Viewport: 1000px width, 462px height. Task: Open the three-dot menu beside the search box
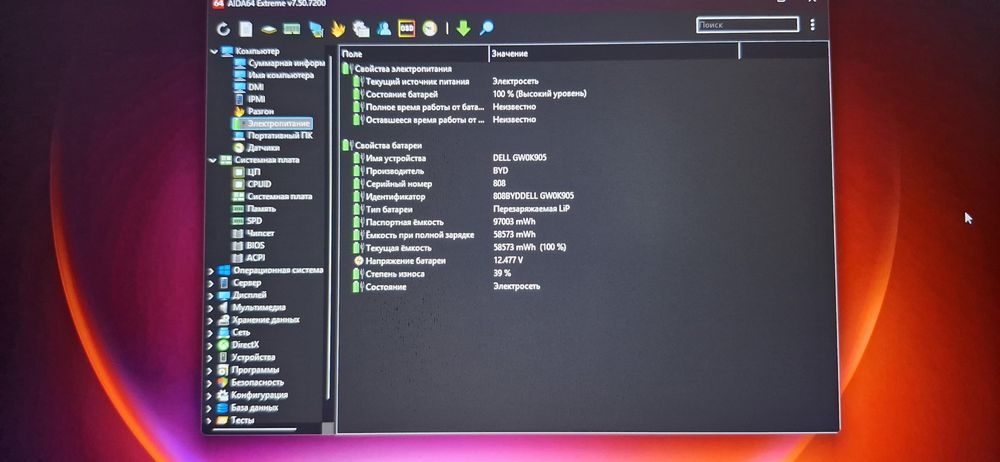tap(812, 25)
